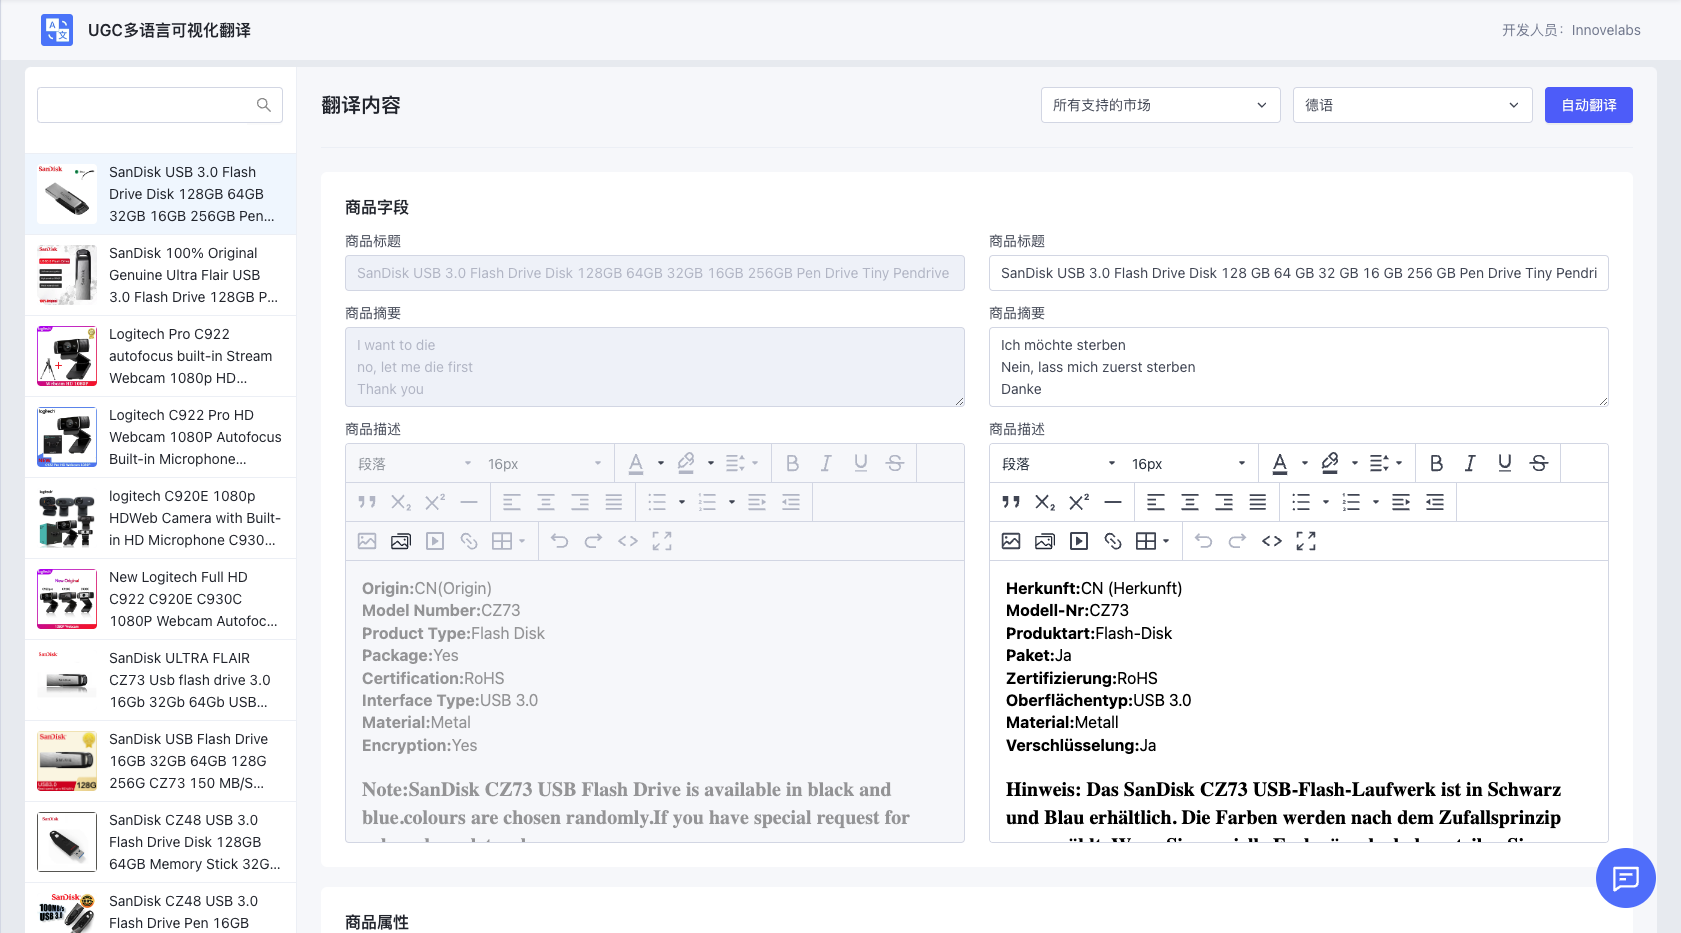Image resolution: width=1681 pixels, height=933 pixels.
Task: Align text right in the right editor
Action: 1224,502
